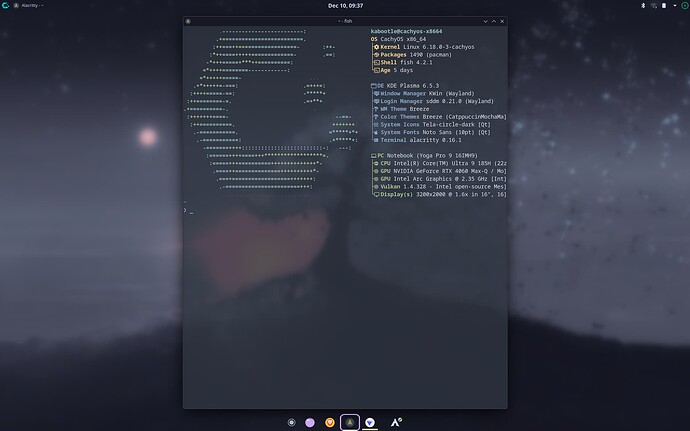The width and height of the screenshot is (690, 431).
Task: Click GPU Intel Arc Graphics line
Action: coord(440,179)
